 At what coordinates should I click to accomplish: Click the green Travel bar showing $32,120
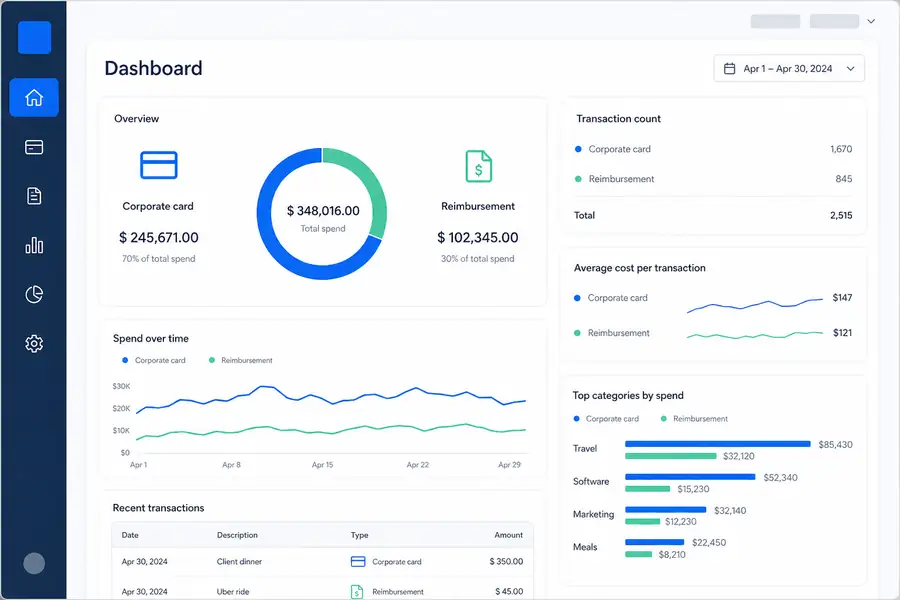[670, 456]
